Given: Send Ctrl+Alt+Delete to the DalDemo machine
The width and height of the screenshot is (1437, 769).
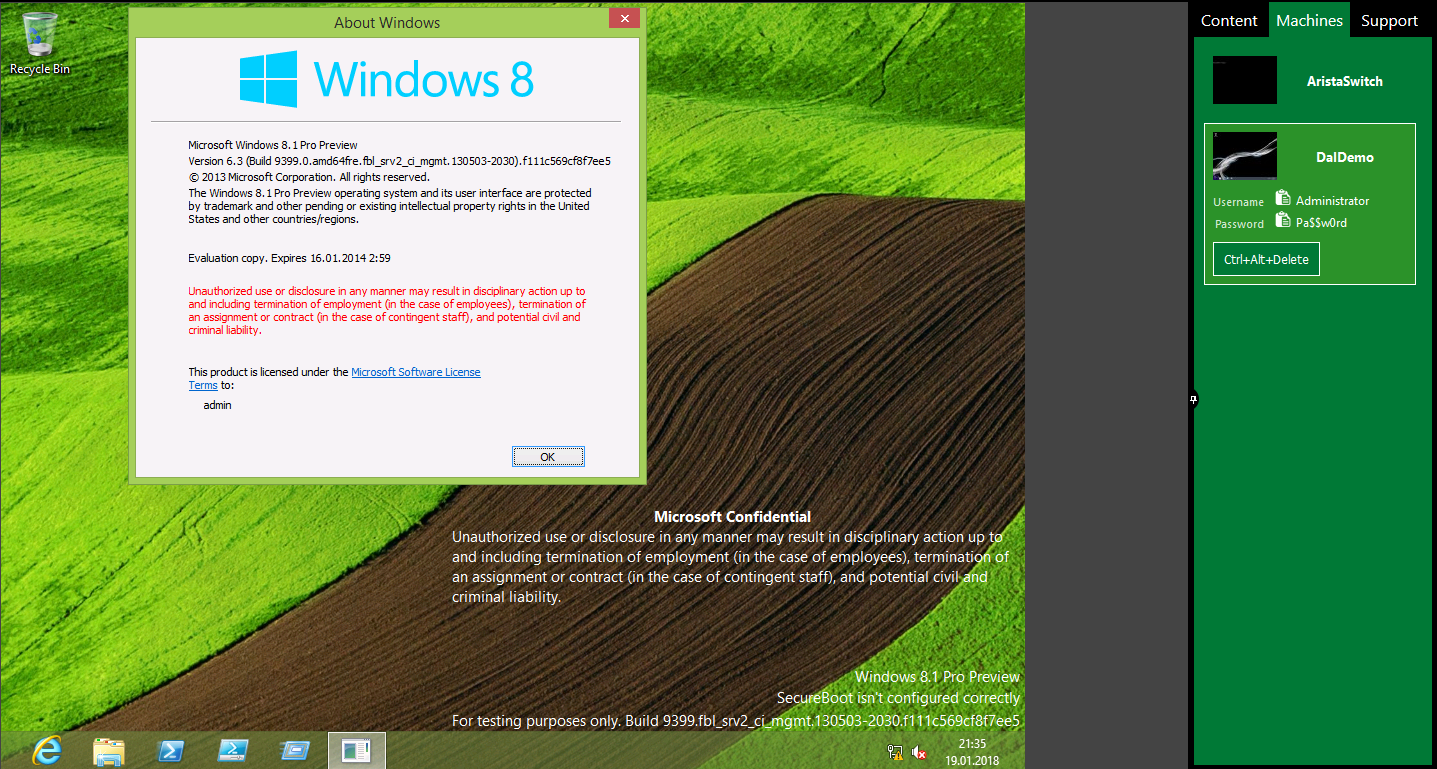Looking at the screenshot, I should pyautogui.click(x=1266, y=259).
